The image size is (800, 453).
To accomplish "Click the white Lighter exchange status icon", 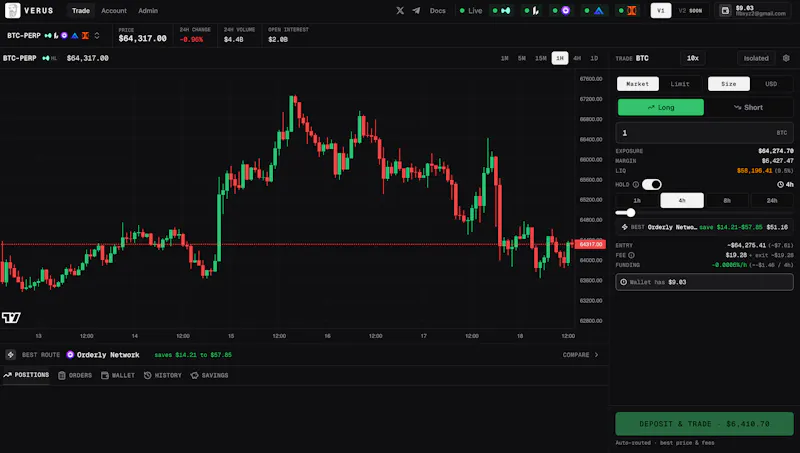I will 535,11.
